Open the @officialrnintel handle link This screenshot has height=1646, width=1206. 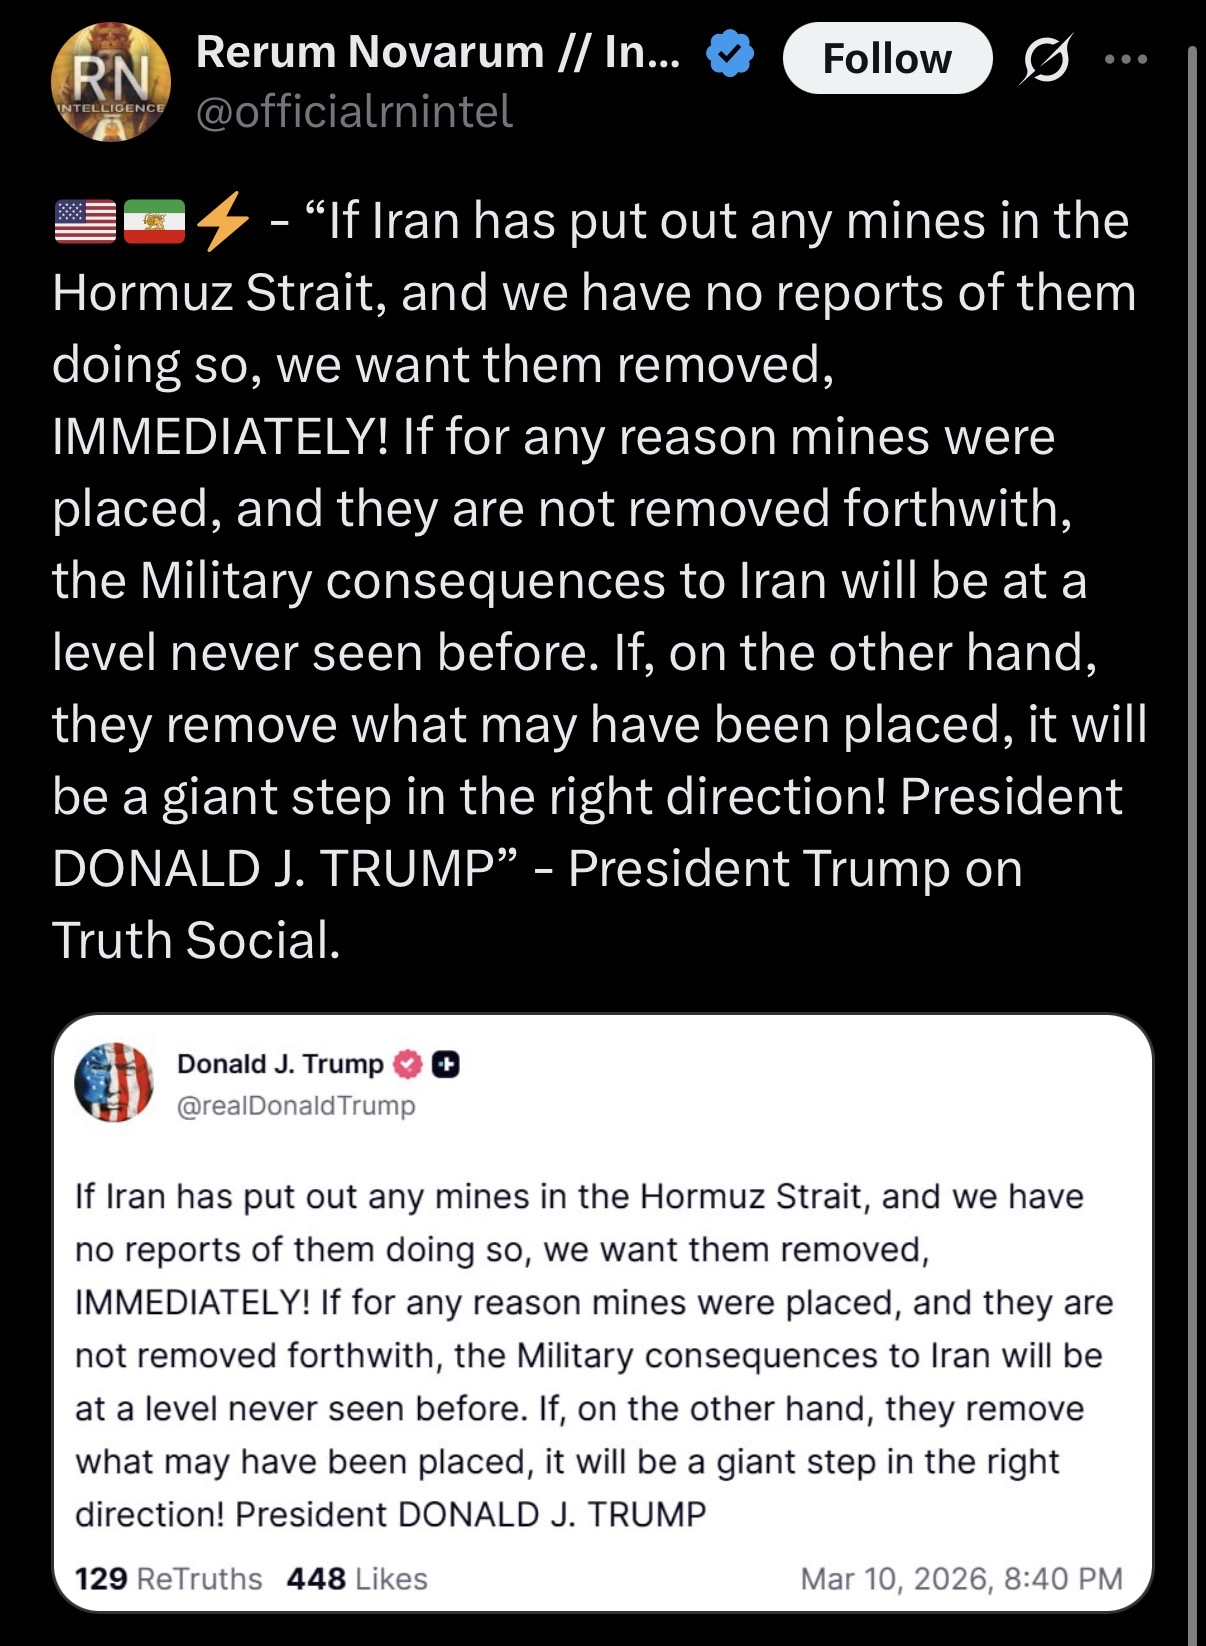354,111
